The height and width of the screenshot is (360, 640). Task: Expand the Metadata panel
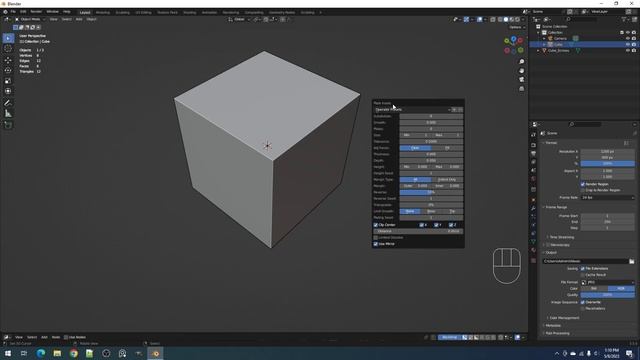(x=552, y=326)
